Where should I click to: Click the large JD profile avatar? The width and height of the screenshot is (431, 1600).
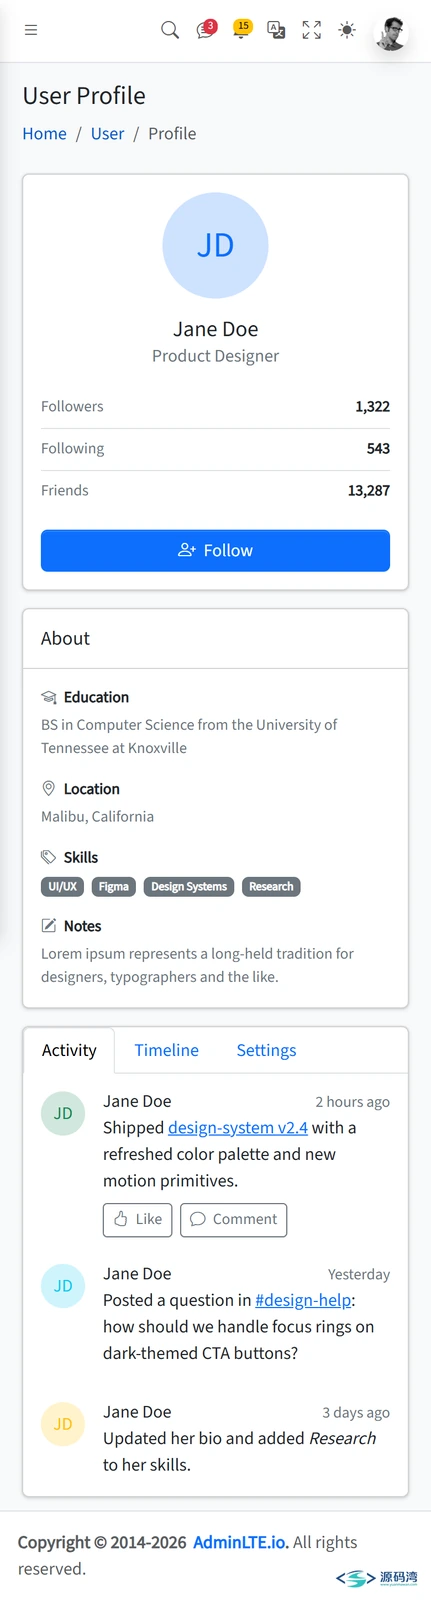click(x=215, y=245)
